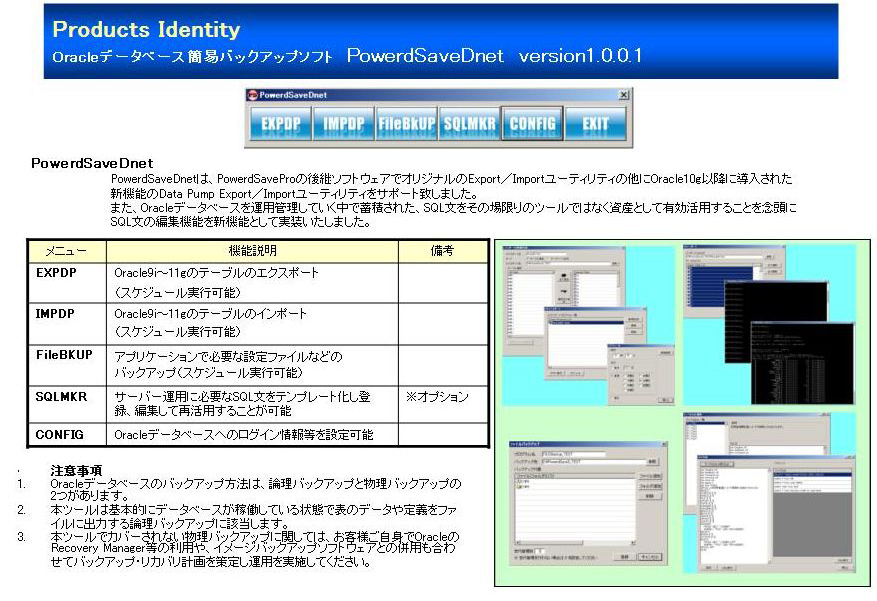The image size is (877, 601).
Task: Close the PowerdSaveDnet toolbar window
Action: point(624,95)
